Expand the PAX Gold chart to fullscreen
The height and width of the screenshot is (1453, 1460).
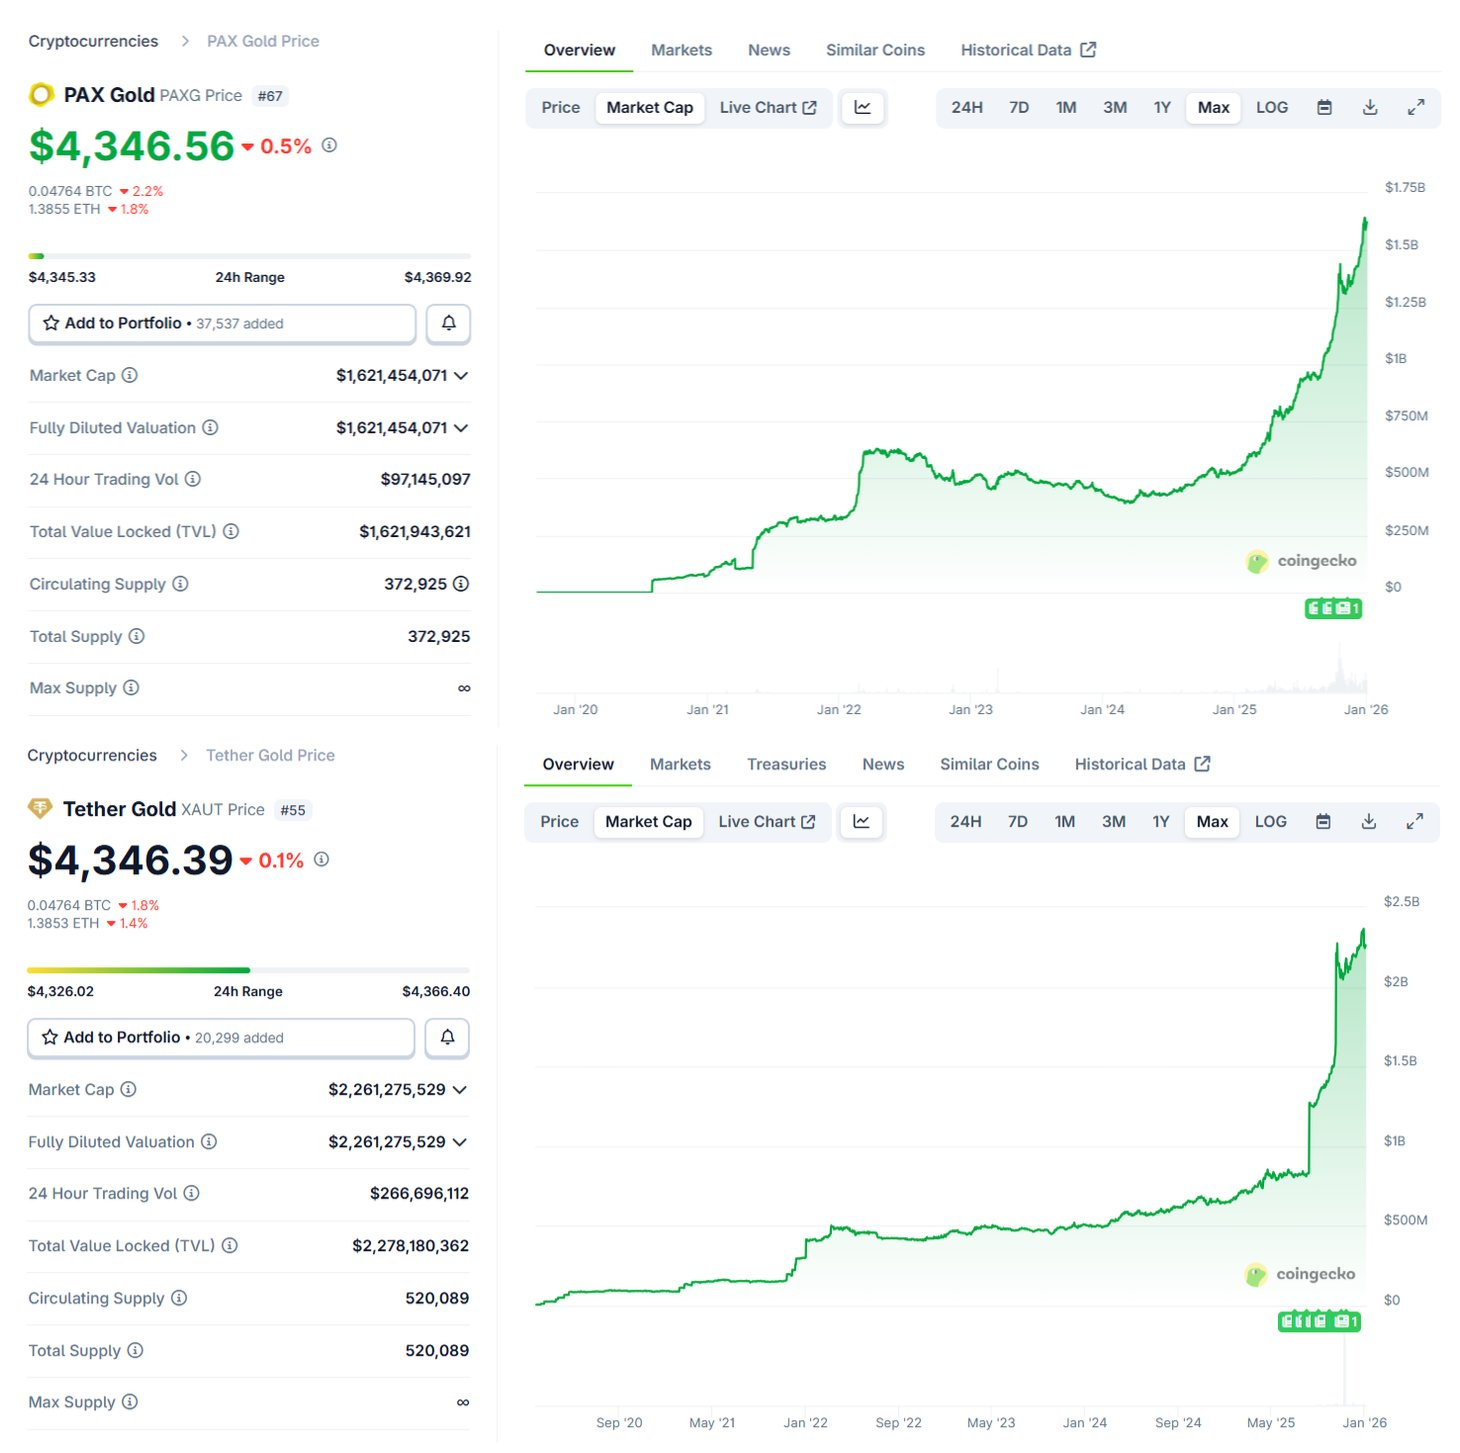tap(1416, 108)
